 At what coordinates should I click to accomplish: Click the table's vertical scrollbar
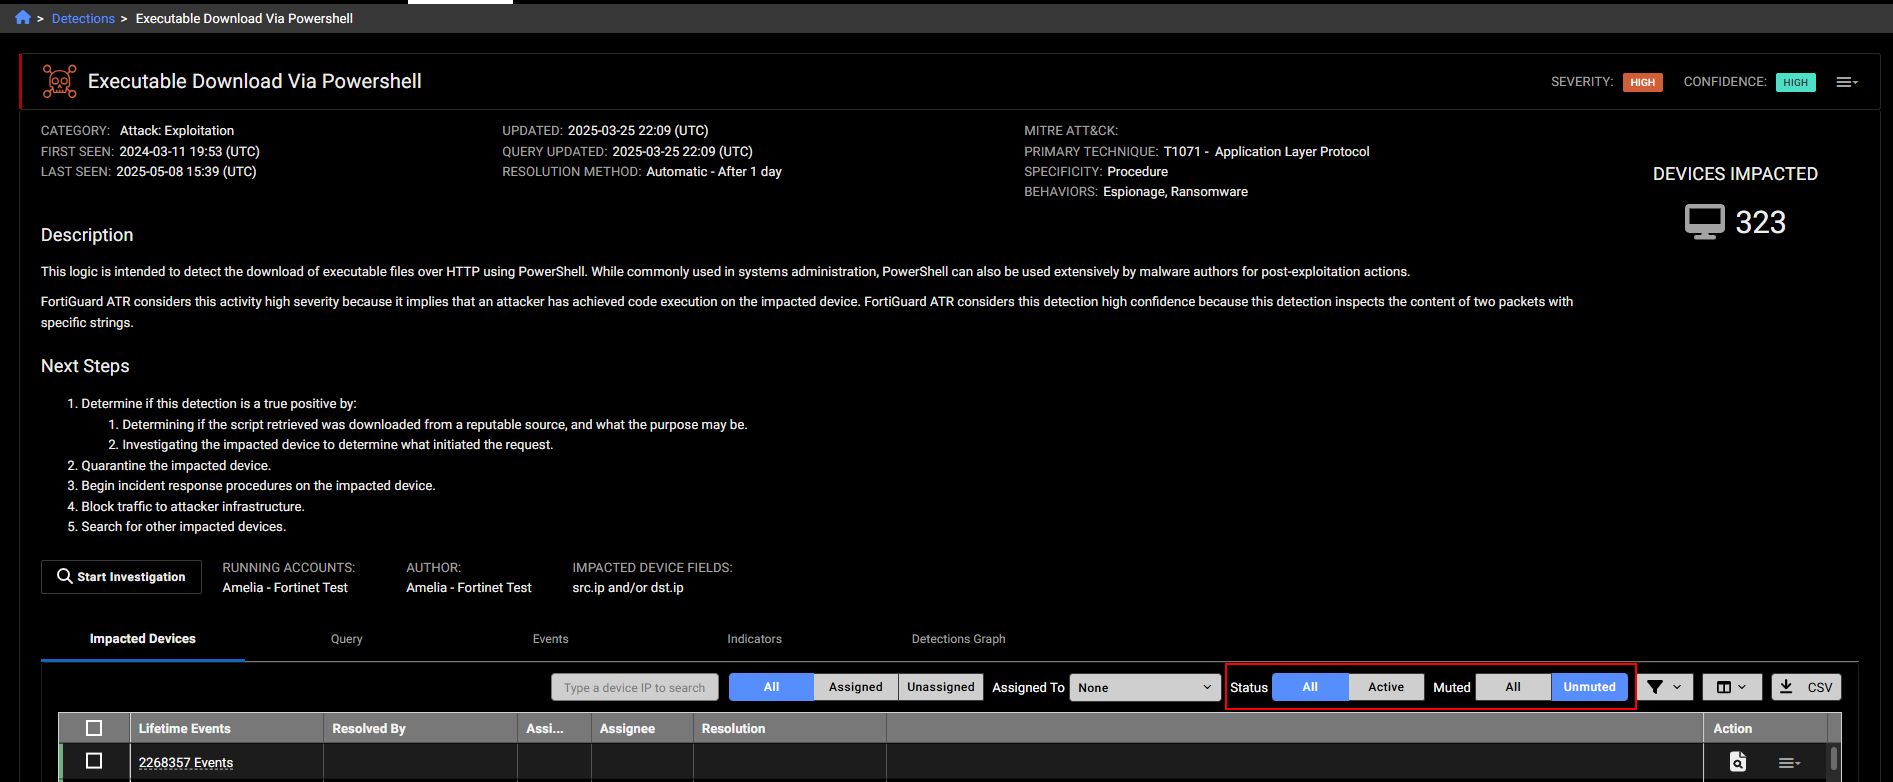coord(1833,757)
